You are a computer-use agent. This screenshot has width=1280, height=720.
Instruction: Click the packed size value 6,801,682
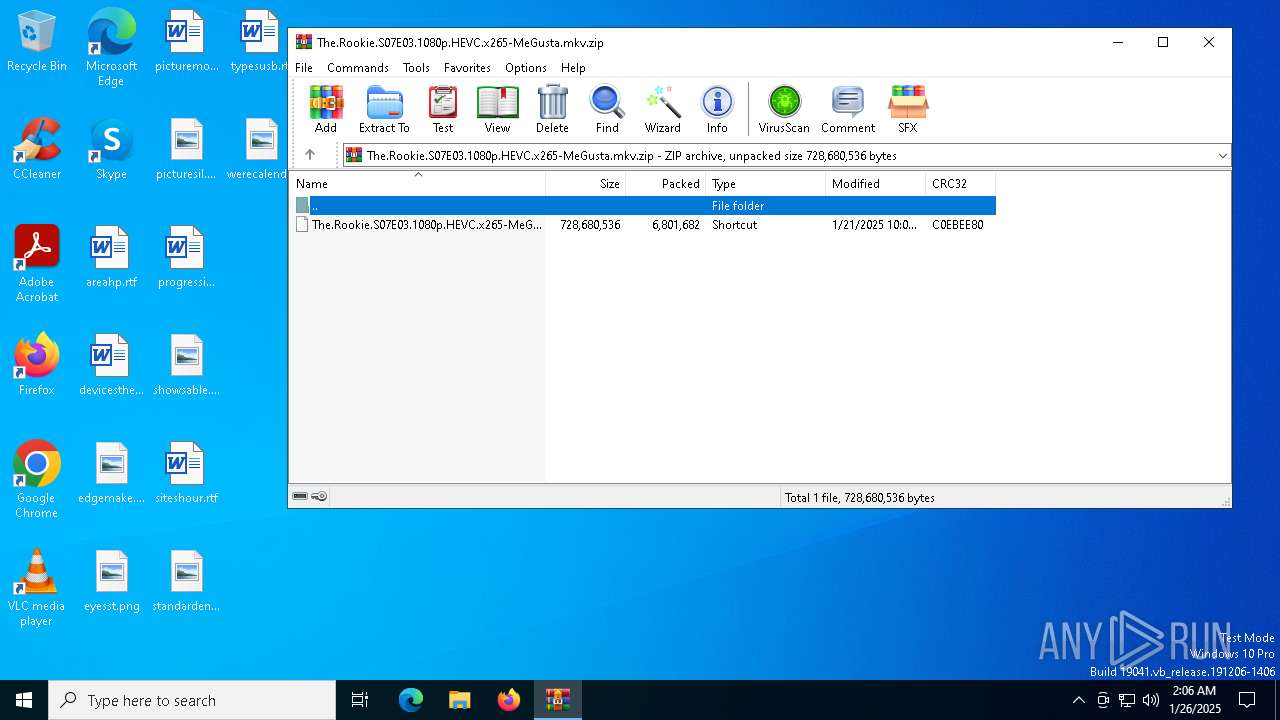point(676,225)
